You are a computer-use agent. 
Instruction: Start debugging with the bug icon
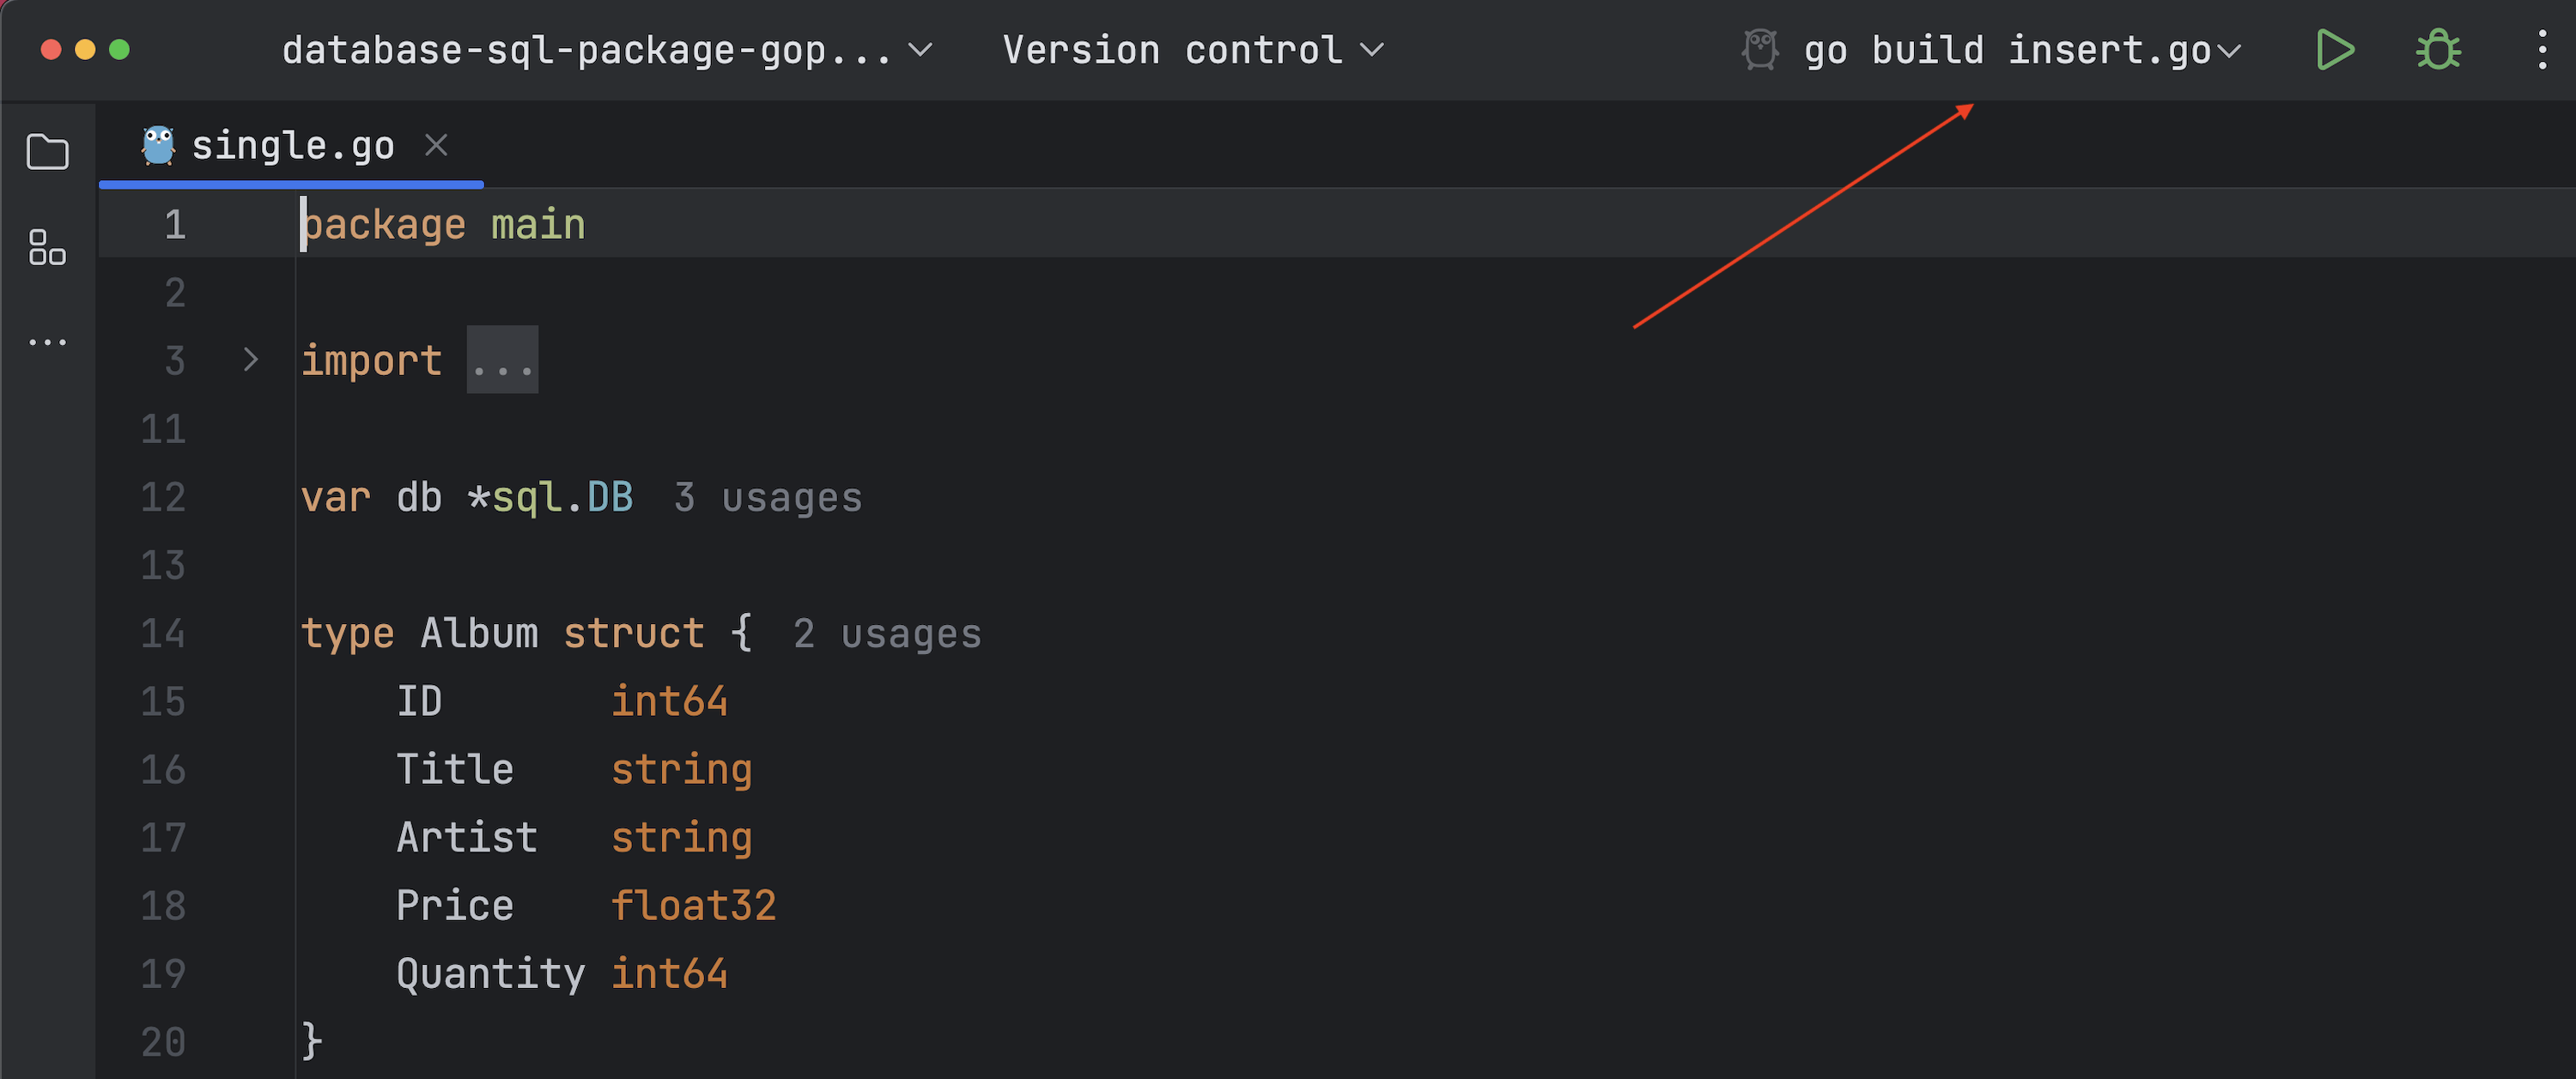pos(2437,50)
